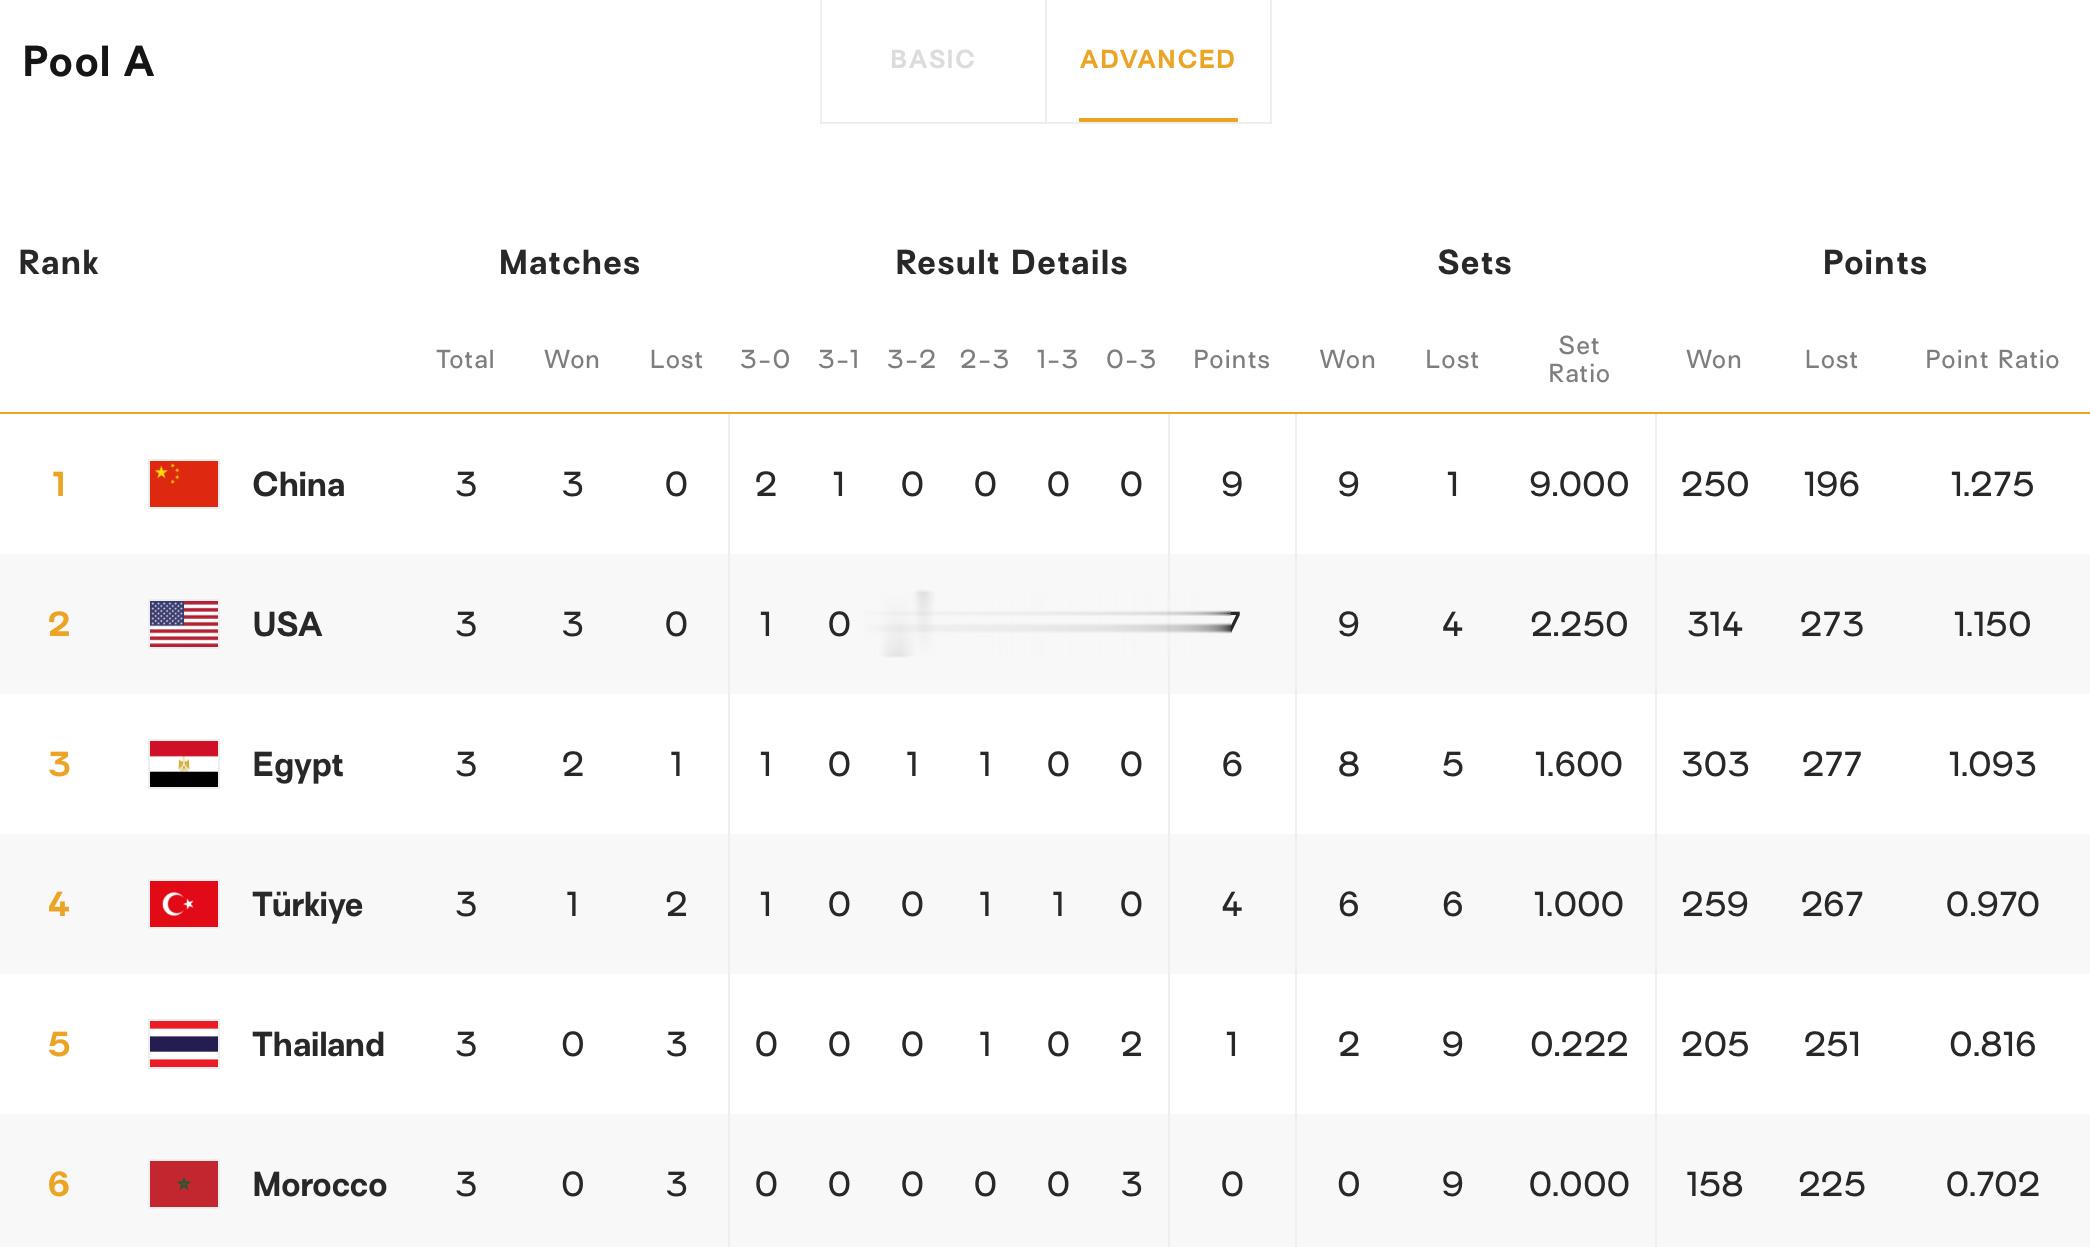Switch to the BASIC tab
The width and height of the screenshot is (2090, 1247).
pos(932,60)
